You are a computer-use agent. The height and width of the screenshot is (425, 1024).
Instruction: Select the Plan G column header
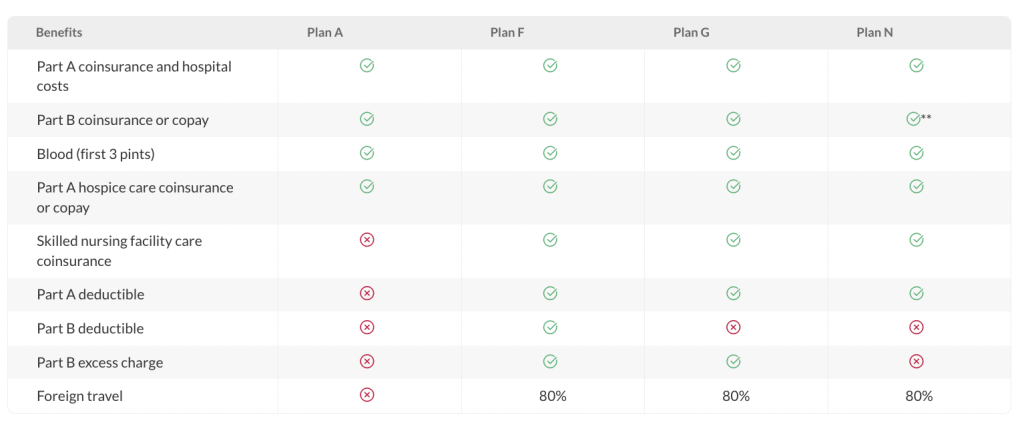coord(691,33)
